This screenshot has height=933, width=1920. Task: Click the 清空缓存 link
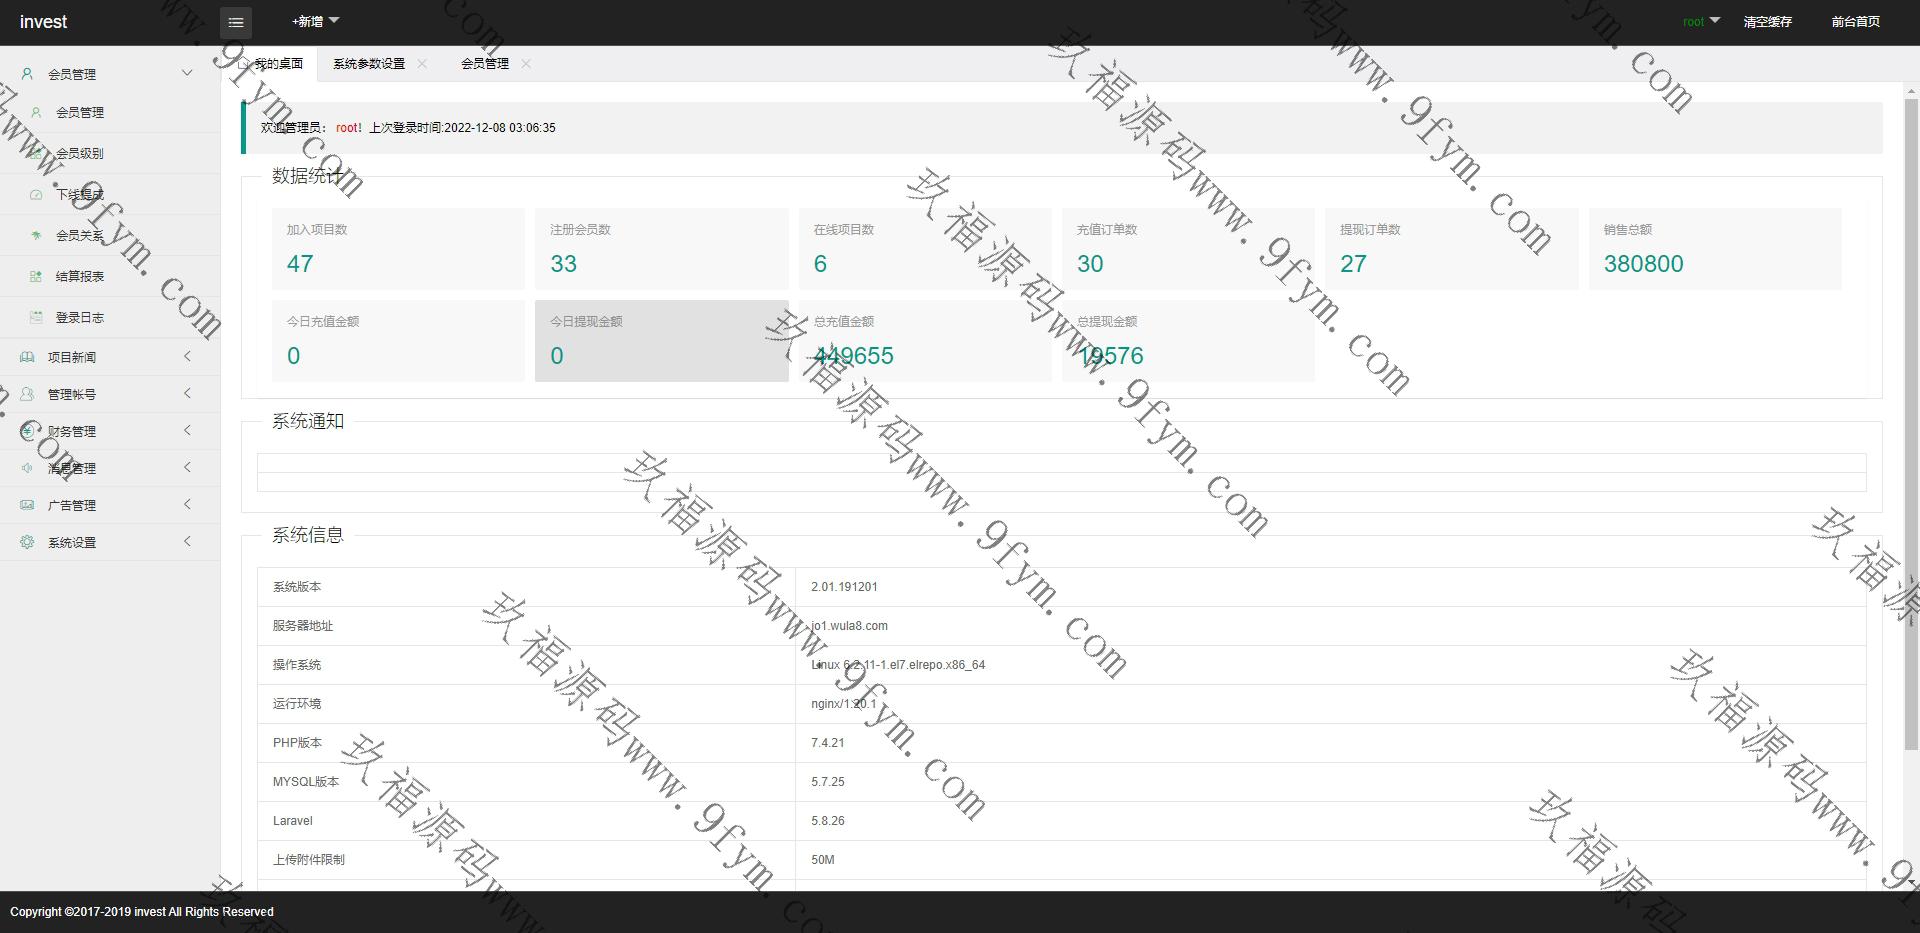click(x=1767, y=22)
